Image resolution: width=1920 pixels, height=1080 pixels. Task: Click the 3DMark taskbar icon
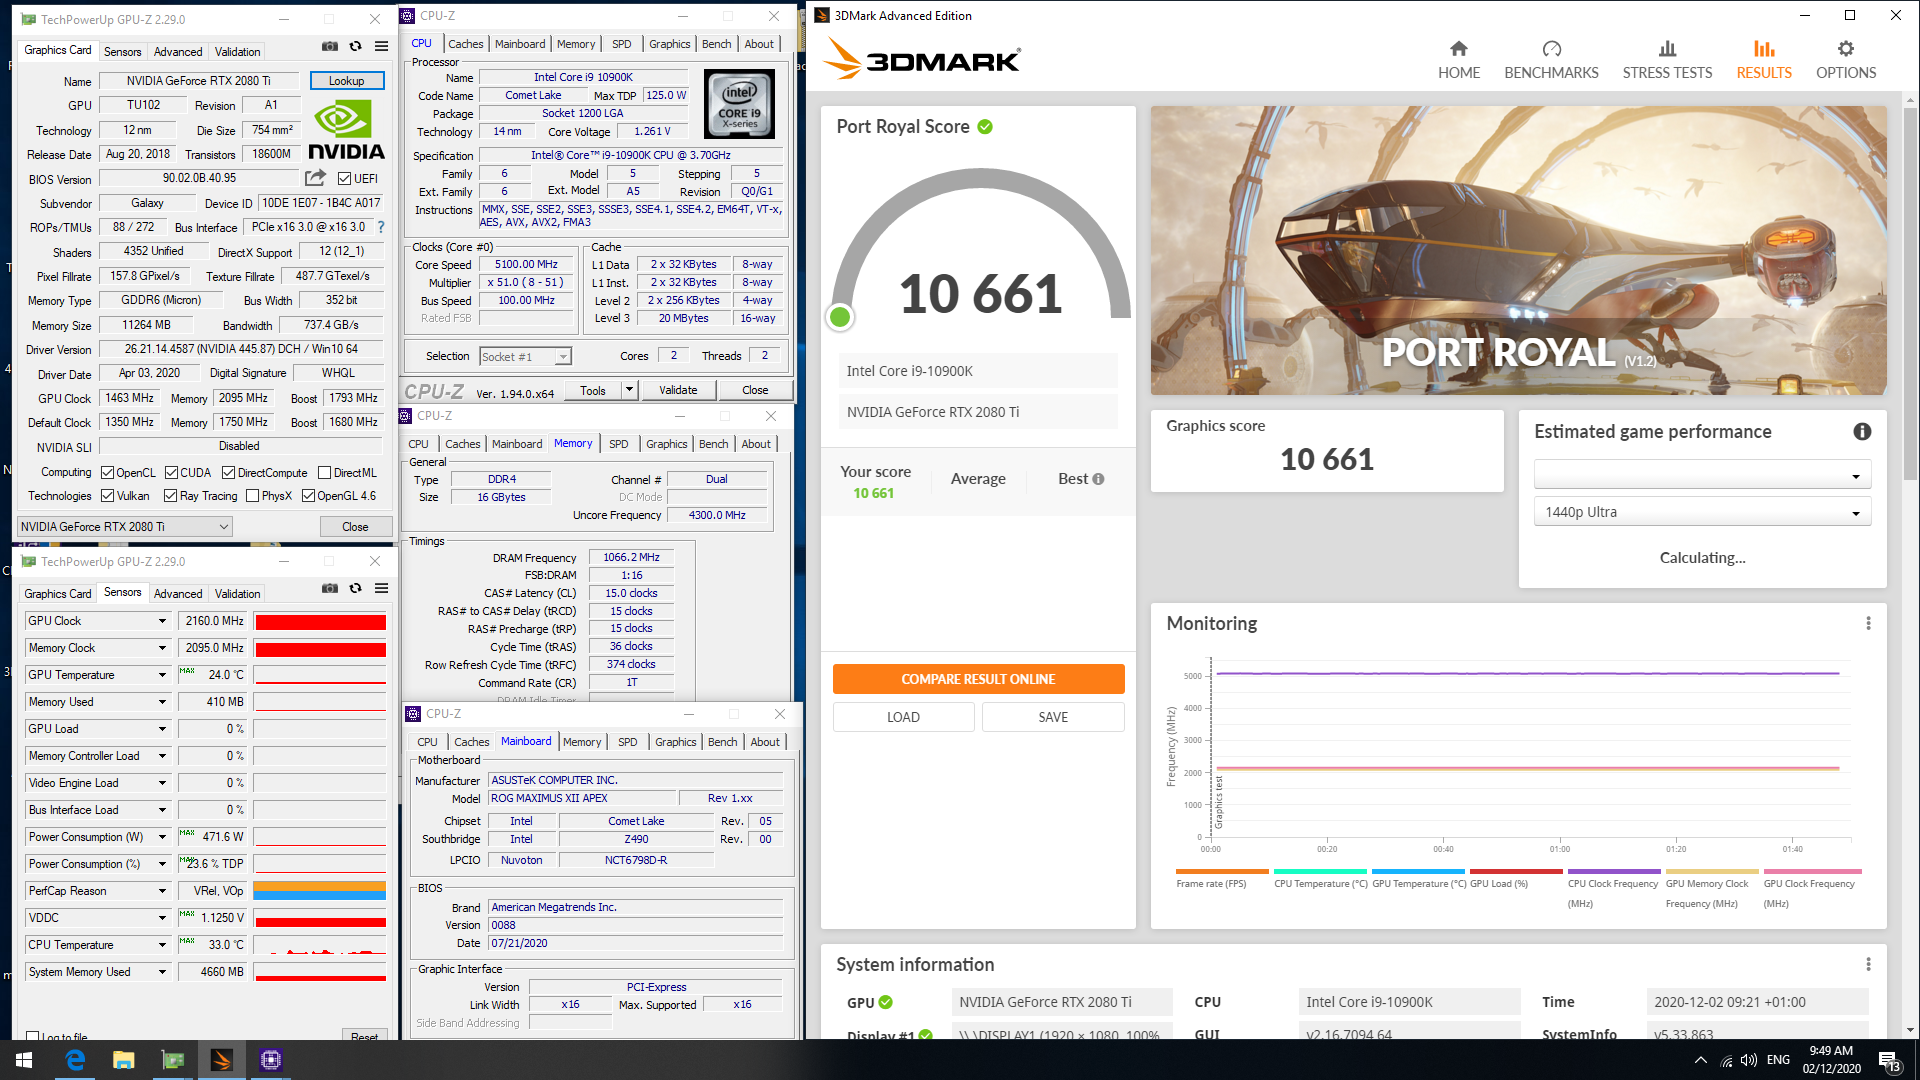[222, 1060]
